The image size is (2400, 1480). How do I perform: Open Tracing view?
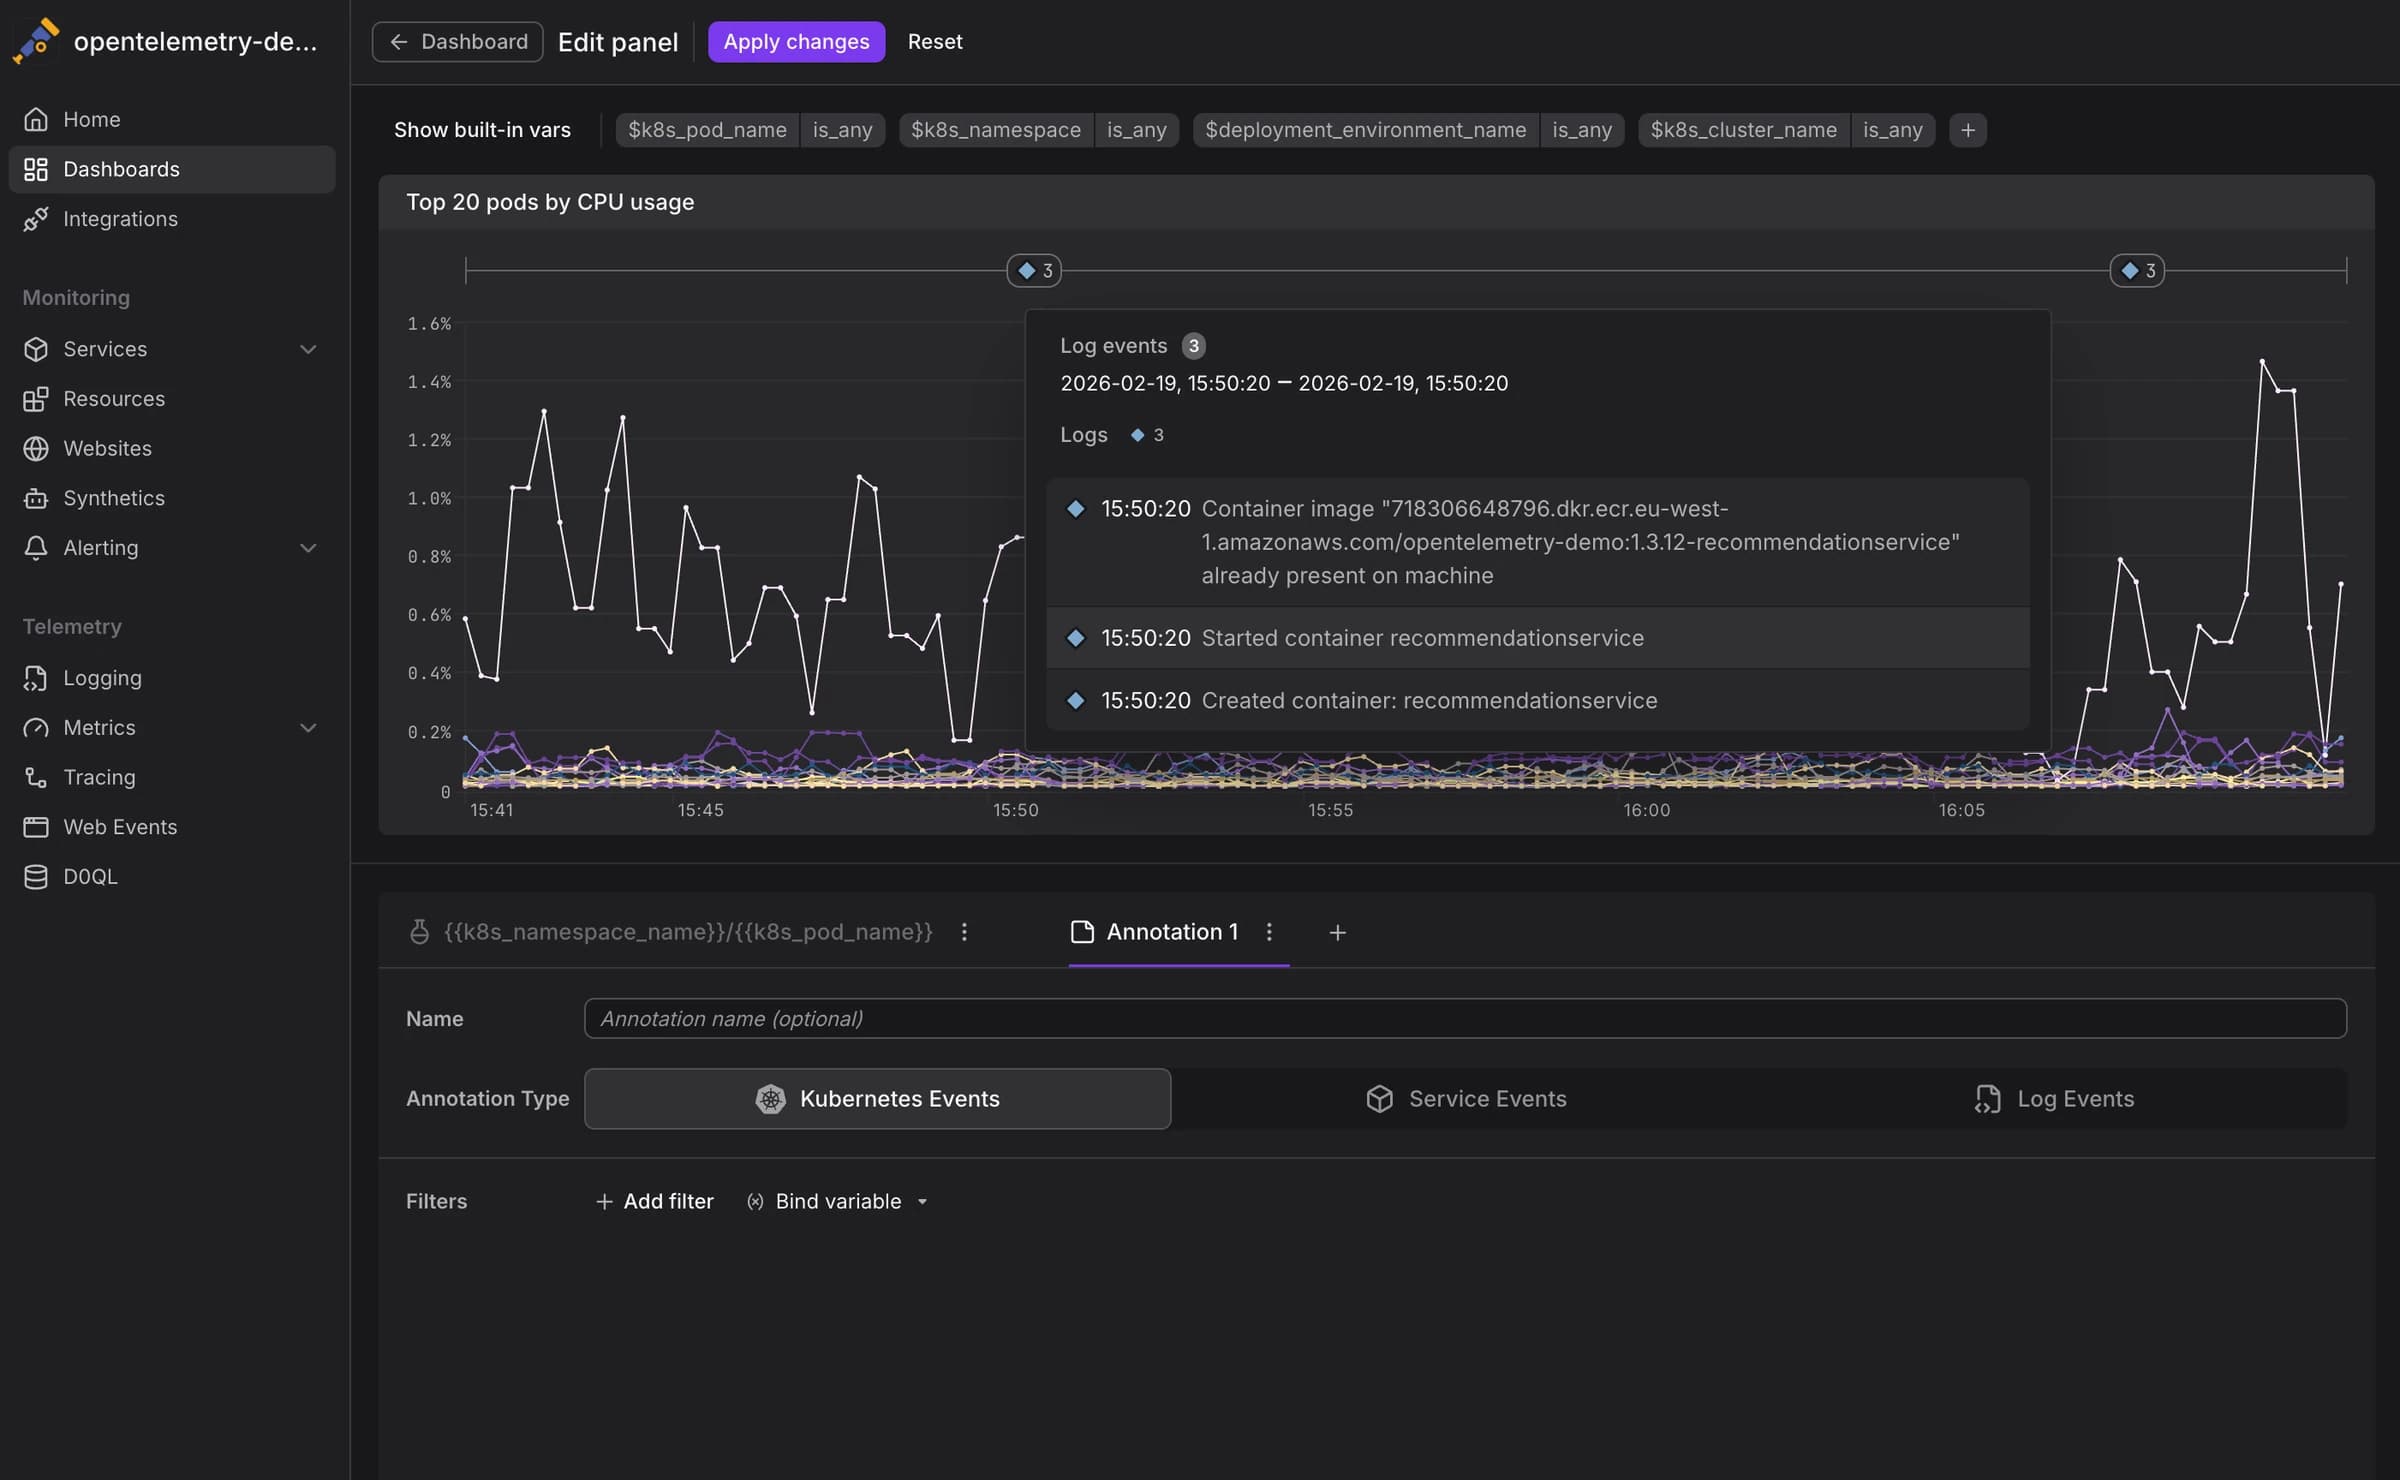(x=172, y=777)
